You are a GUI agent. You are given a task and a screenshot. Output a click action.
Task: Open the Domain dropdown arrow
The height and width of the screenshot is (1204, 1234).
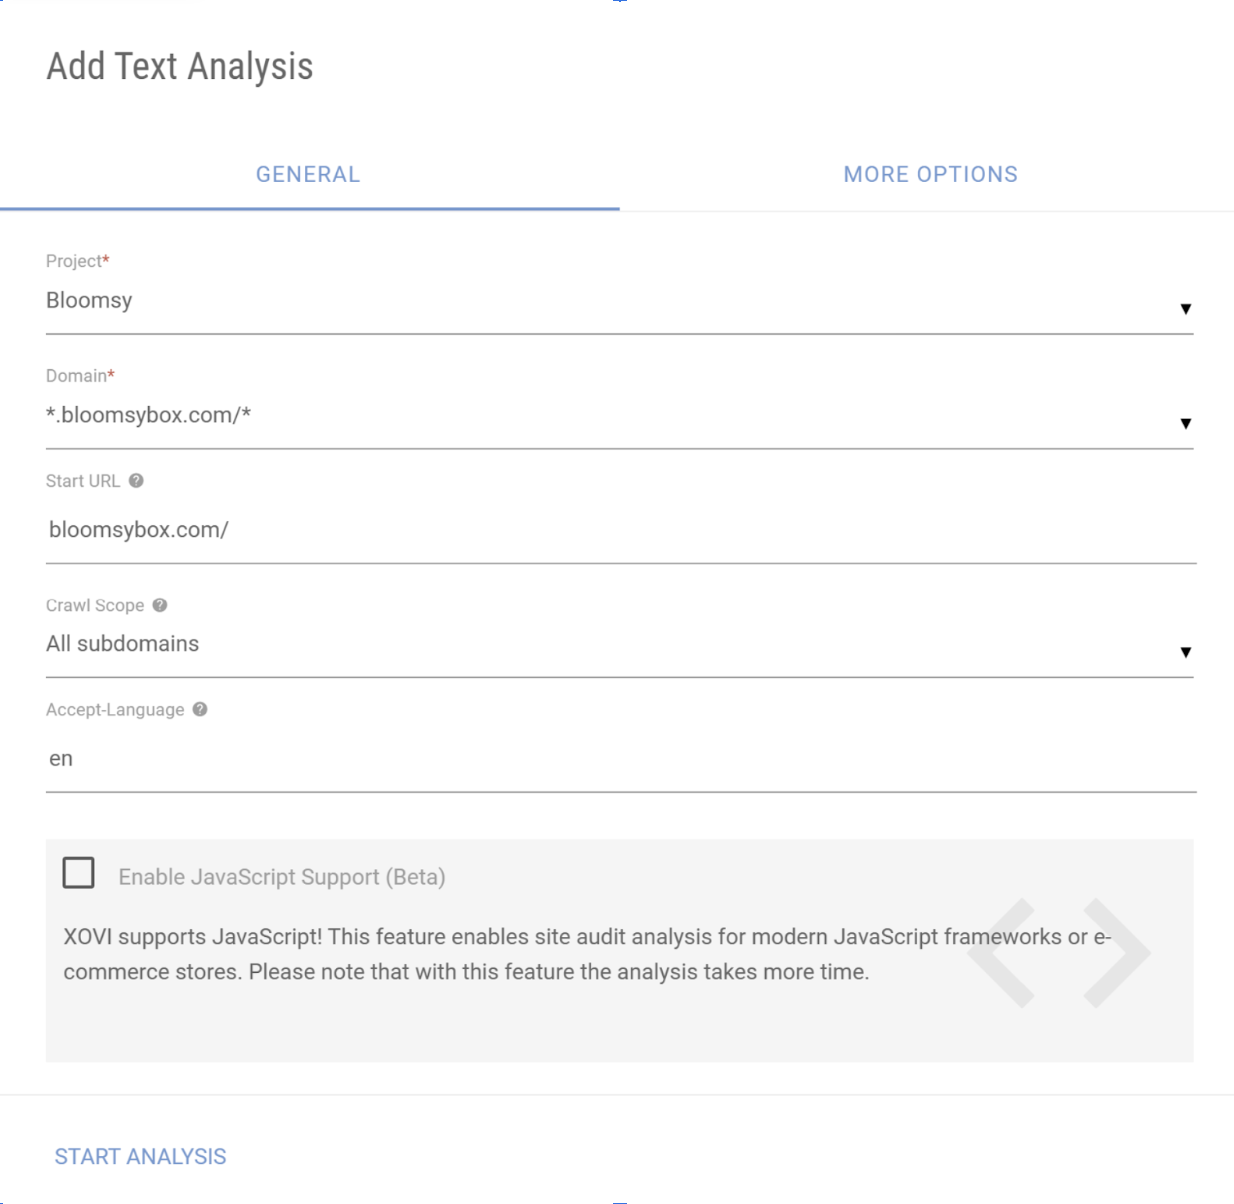coord(1185,424)
